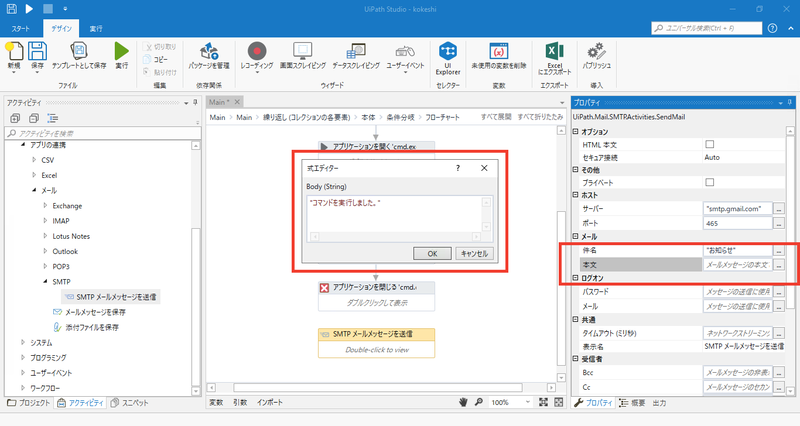Click expand all icon in activities panel
Image resolution: width=800 pixels, height=426 pixels.
[15, 118]
